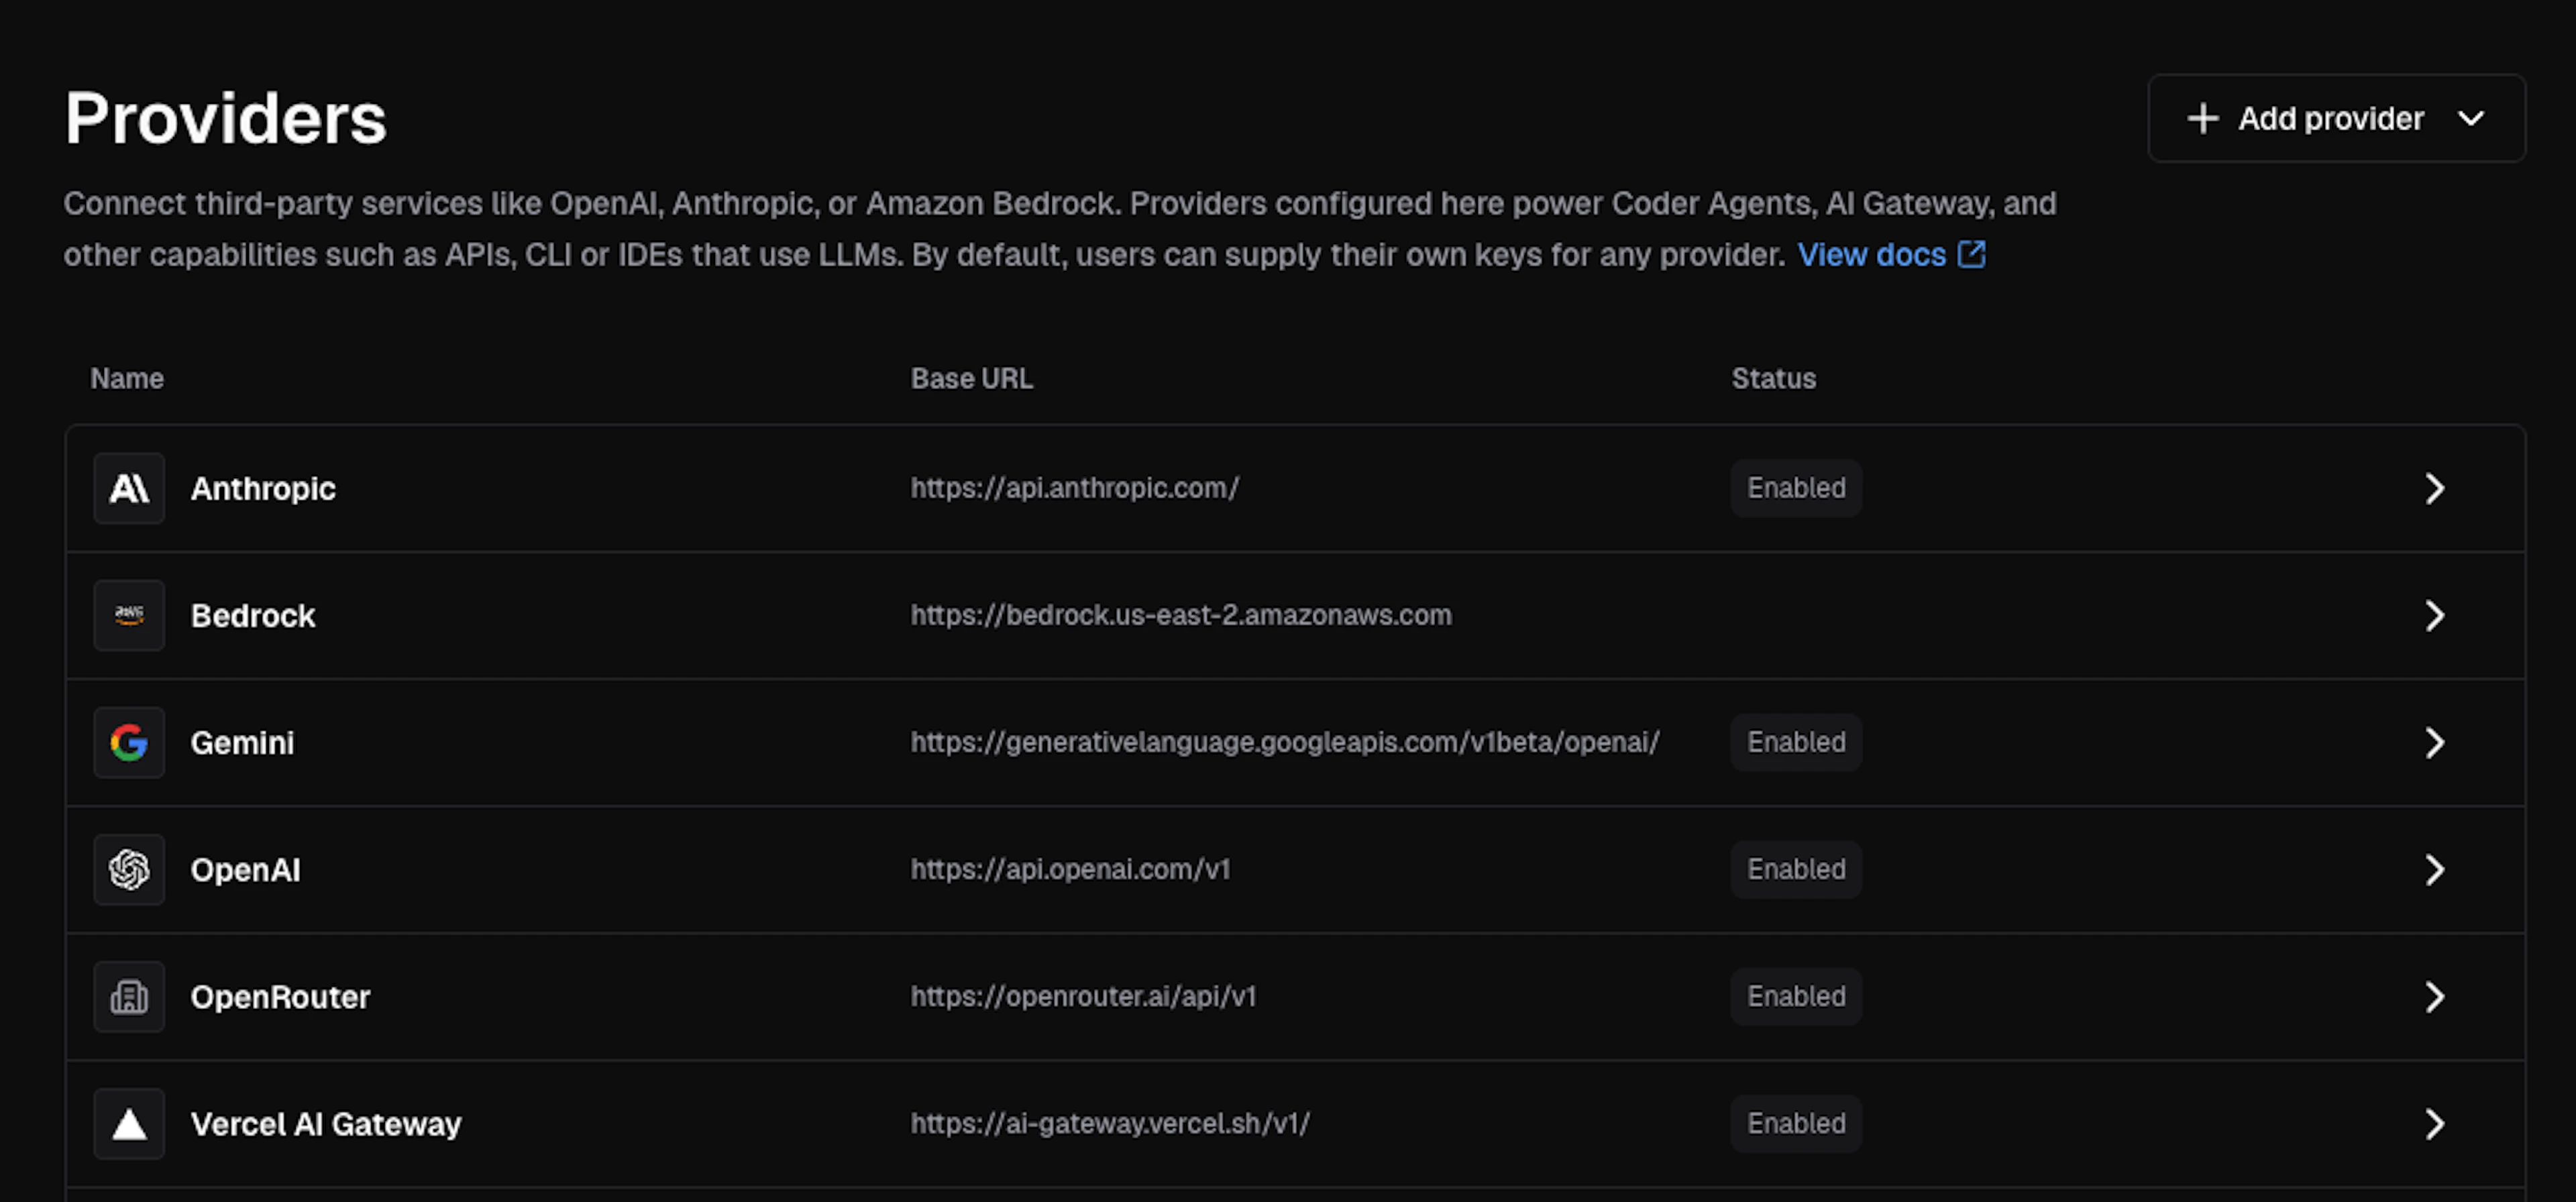Viewport: 2576px width, 1202px height.
Task: Click the Anthropic logo icon
Action: click(129, 488)
